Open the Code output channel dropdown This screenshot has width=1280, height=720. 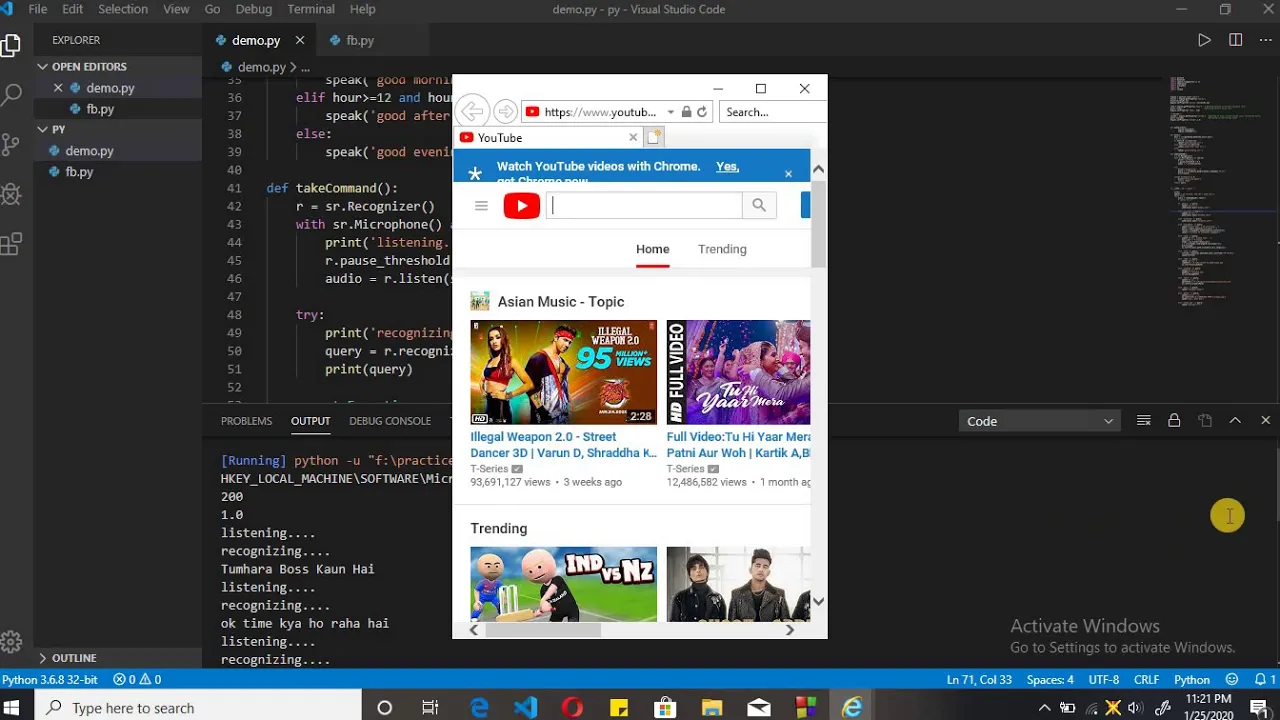click(x=1040, y=421)
